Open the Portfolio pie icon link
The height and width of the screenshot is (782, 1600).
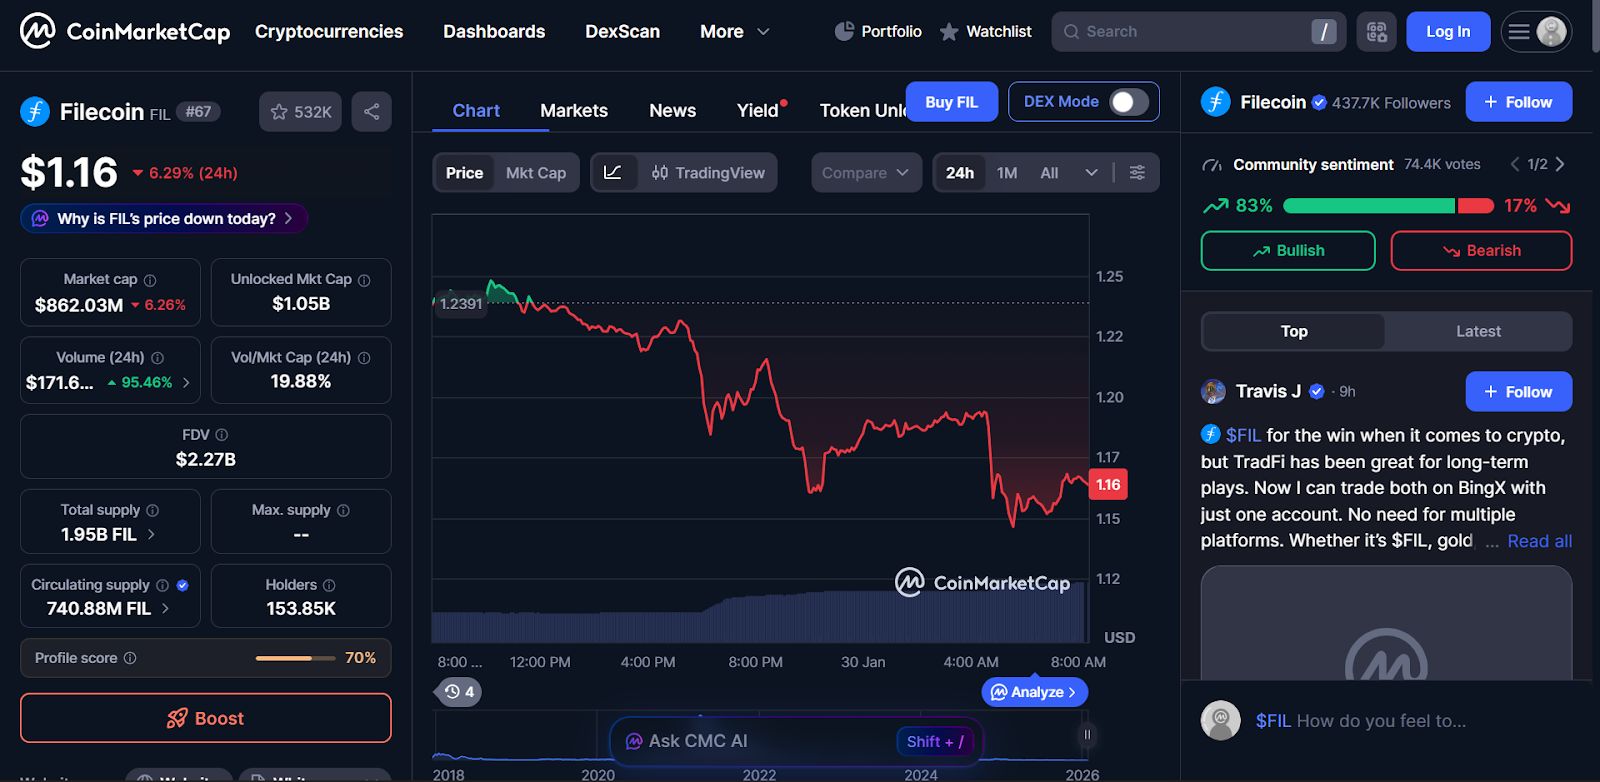tap(844, 31)
